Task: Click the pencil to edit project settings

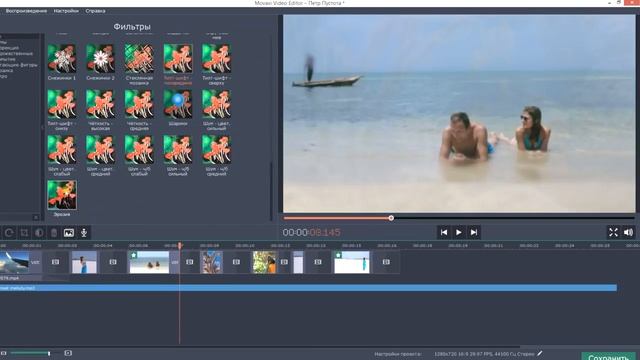Action: click(x=540, y=353)
